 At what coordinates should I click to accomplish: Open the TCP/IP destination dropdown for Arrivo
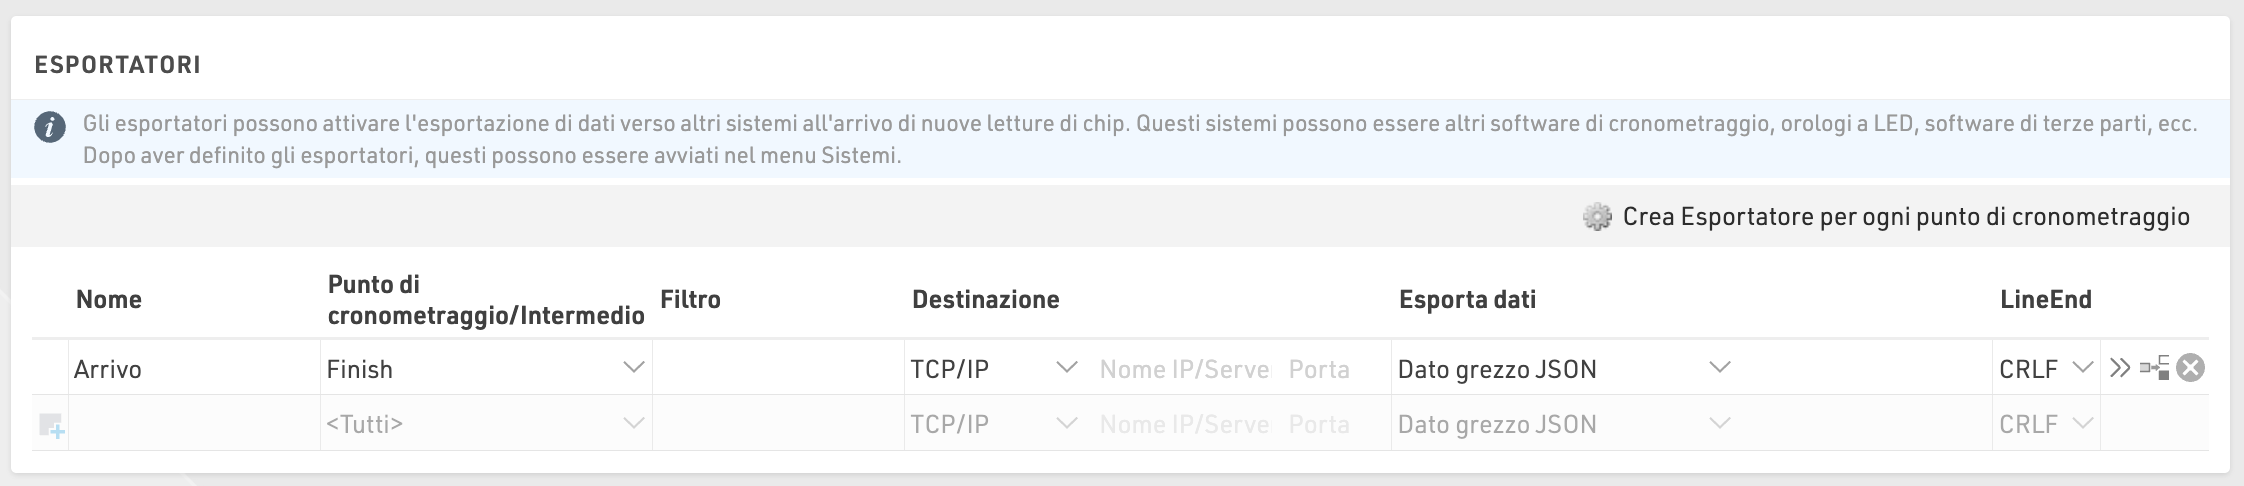tap(1067, 368)
